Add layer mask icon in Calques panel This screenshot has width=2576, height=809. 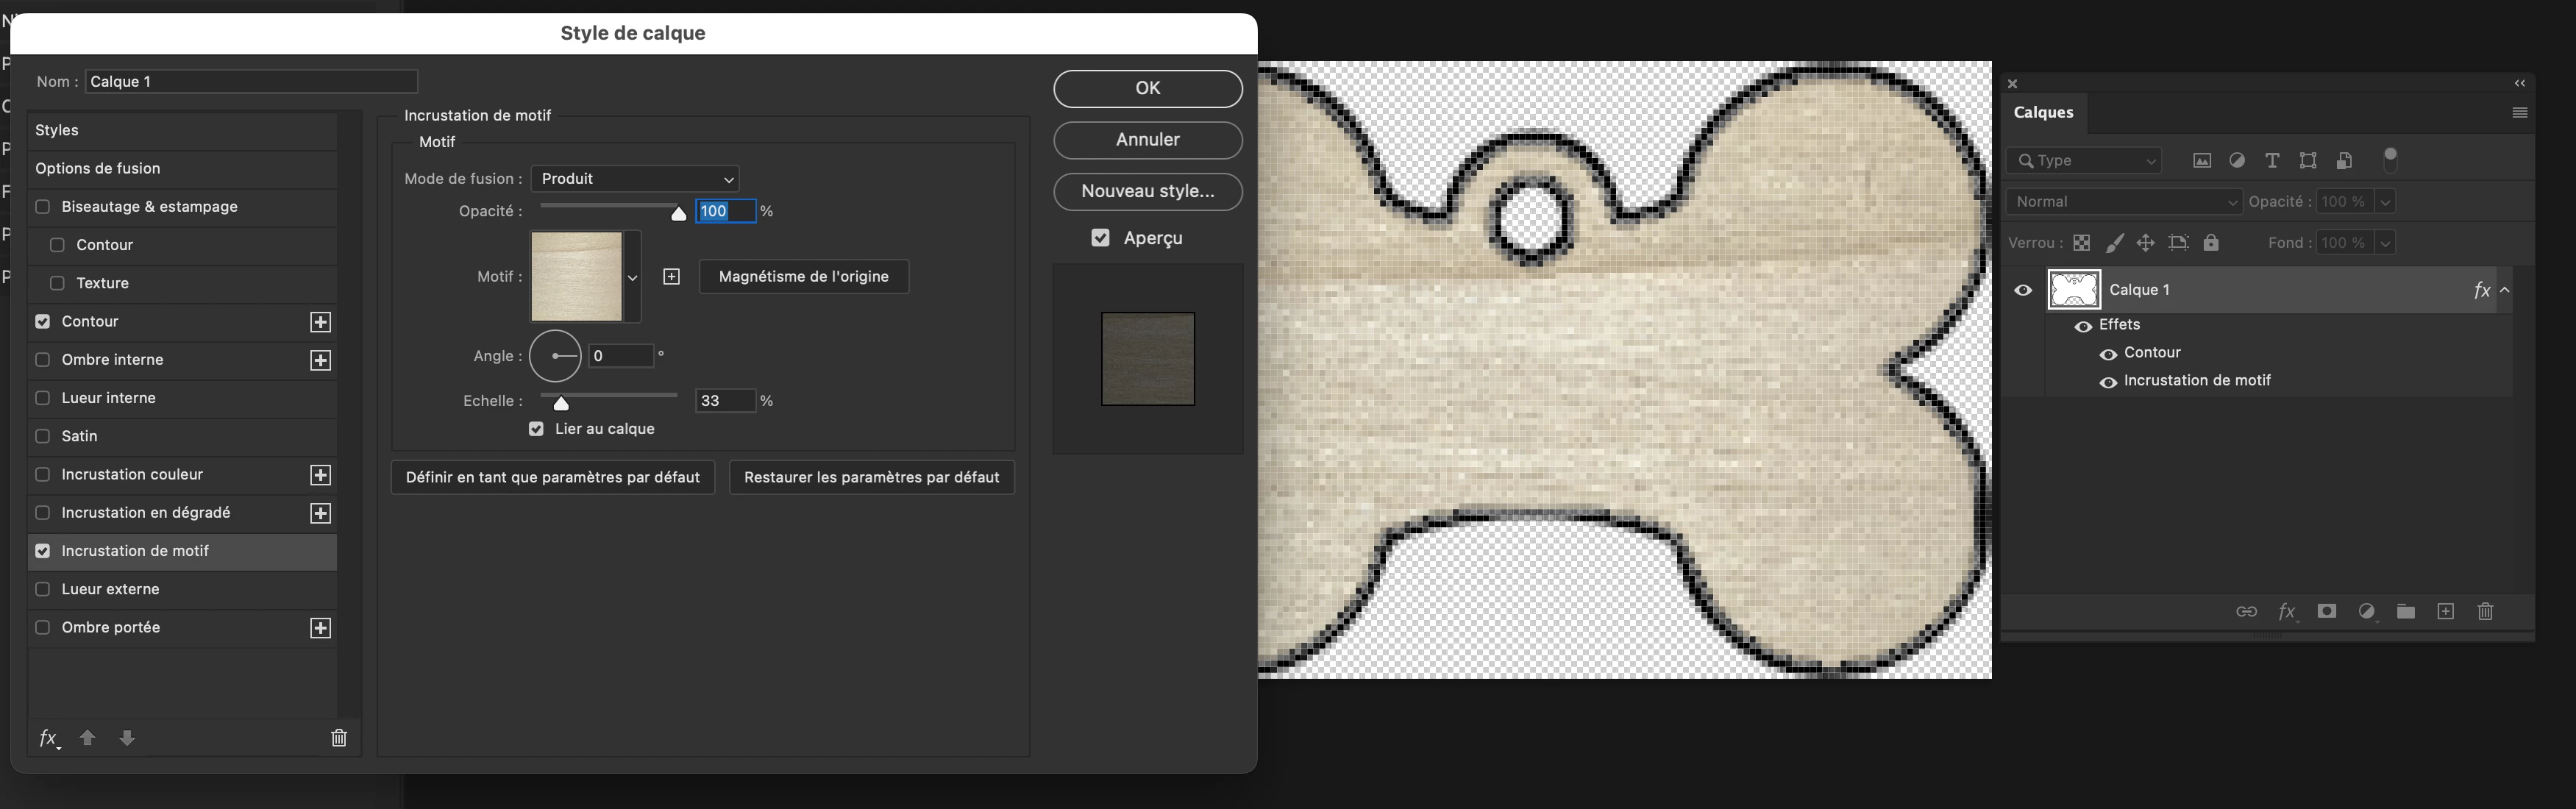(2327, 611)
